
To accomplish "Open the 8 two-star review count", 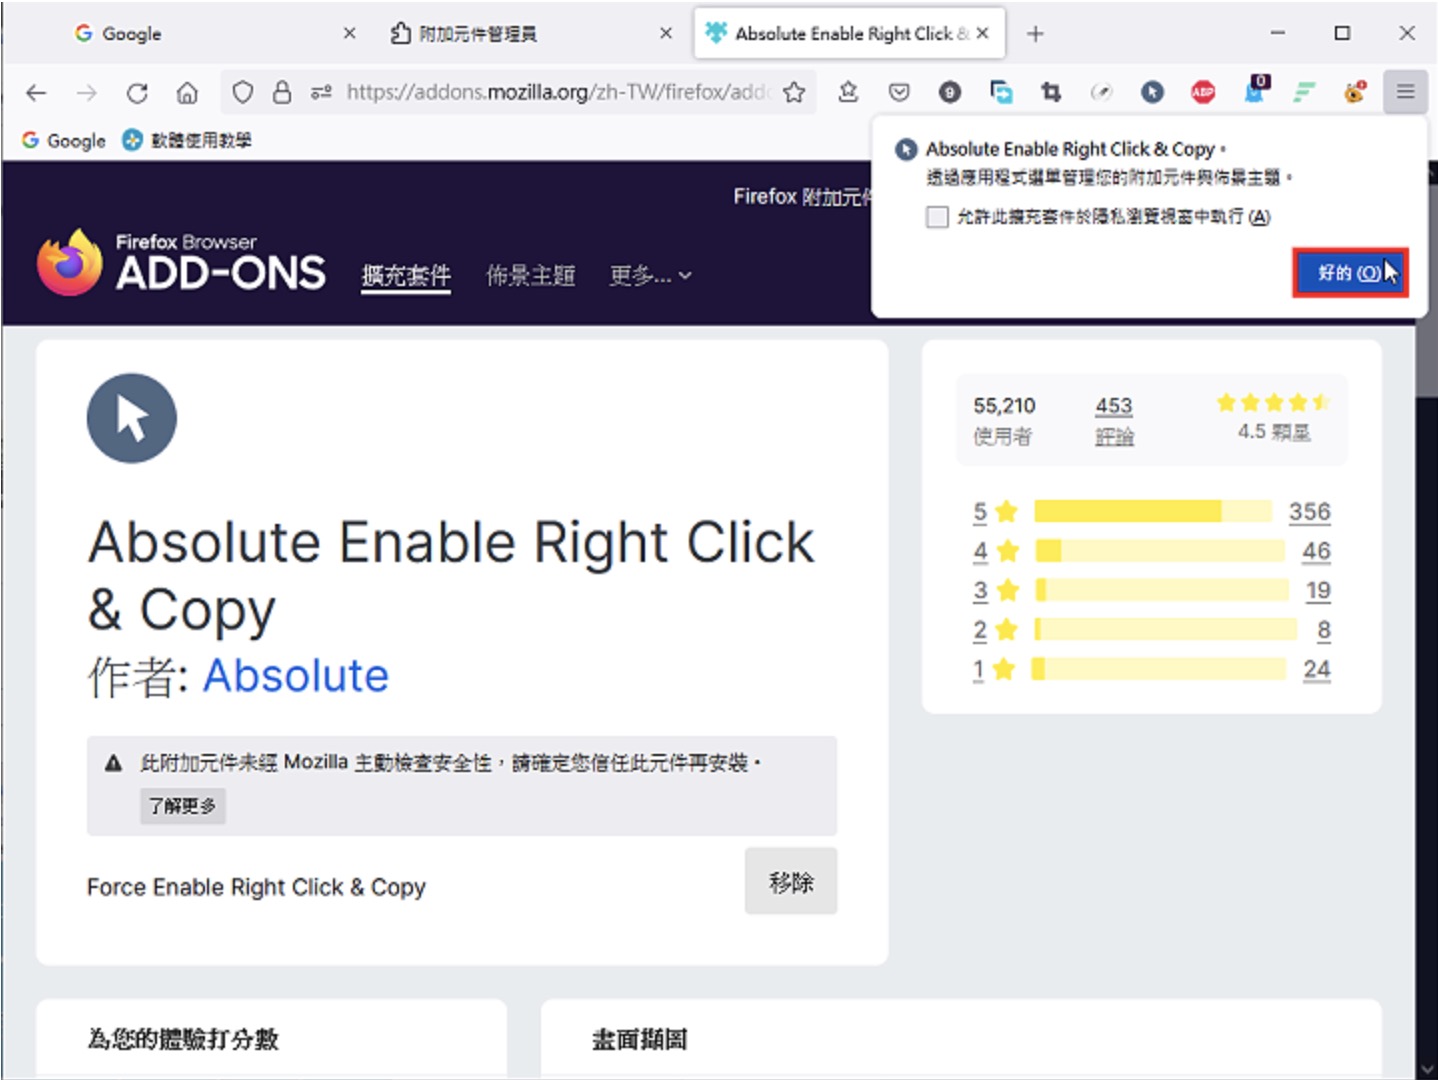I will [x=1324, y=630].
